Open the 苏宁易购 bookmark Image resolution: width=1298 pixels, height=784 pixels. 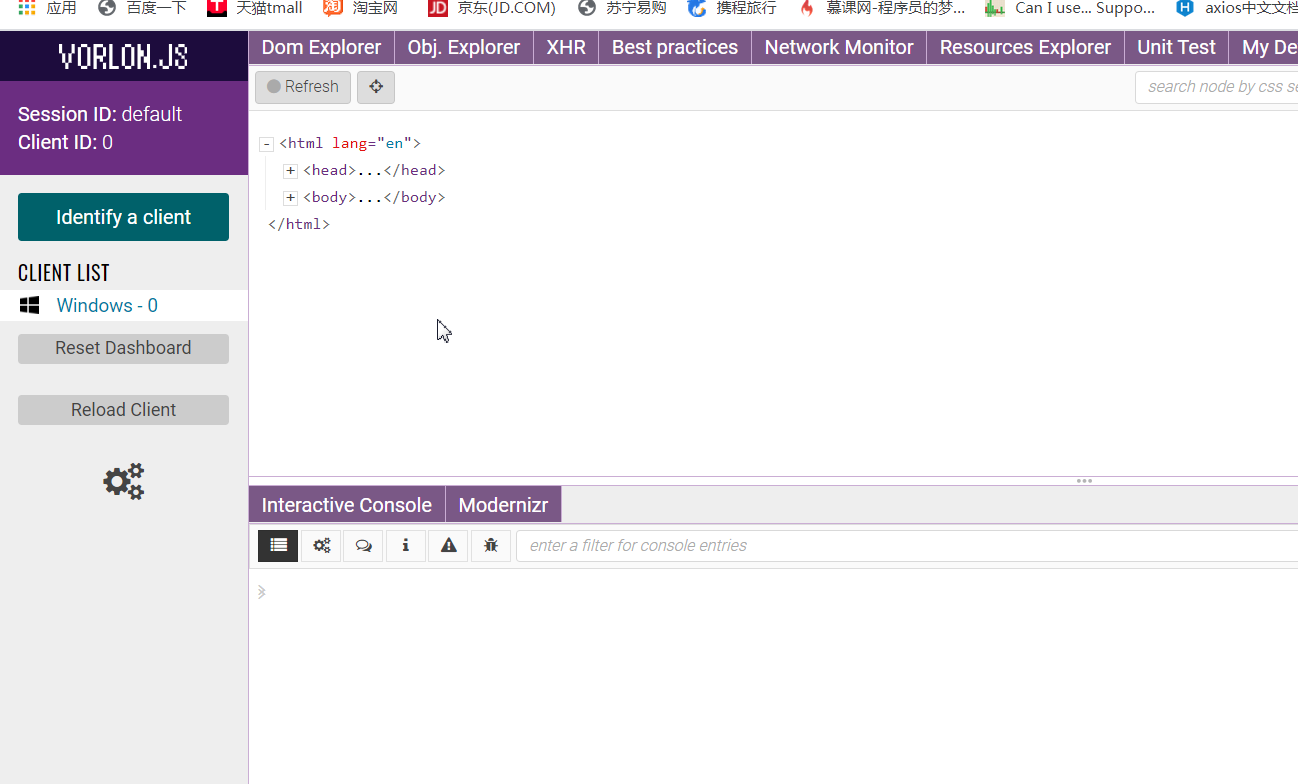[x=622, y=8]
